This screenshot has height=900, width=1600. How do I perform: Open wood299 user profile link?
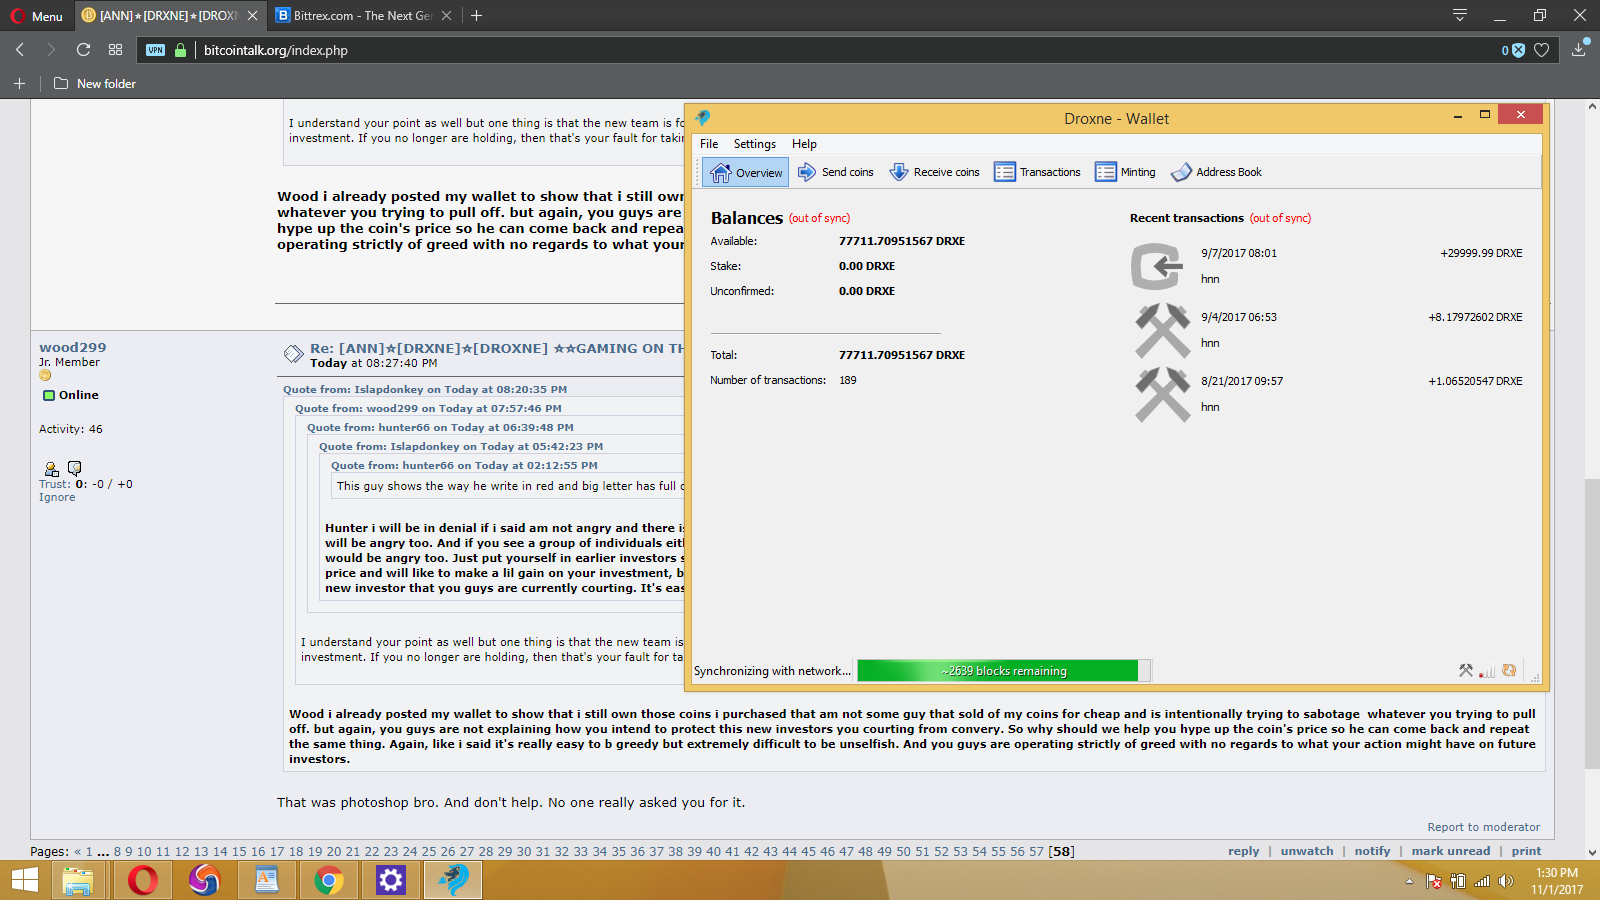(72, 347)
